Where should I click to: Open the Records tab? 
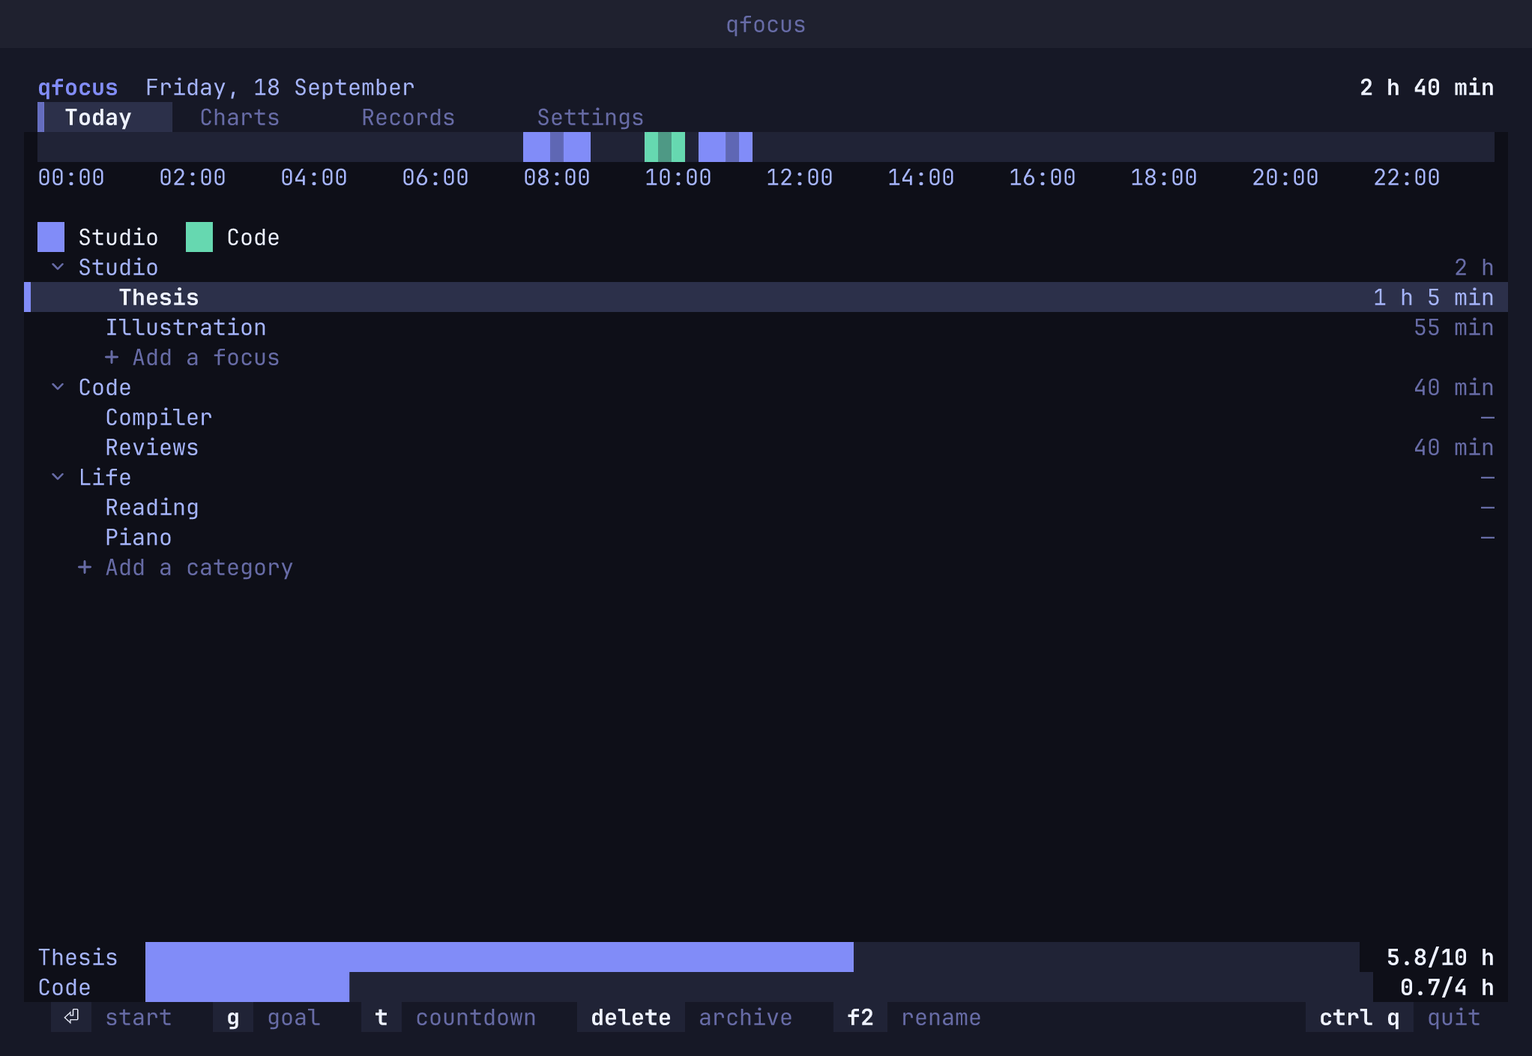pyautogui.click(x=408, y=117)
